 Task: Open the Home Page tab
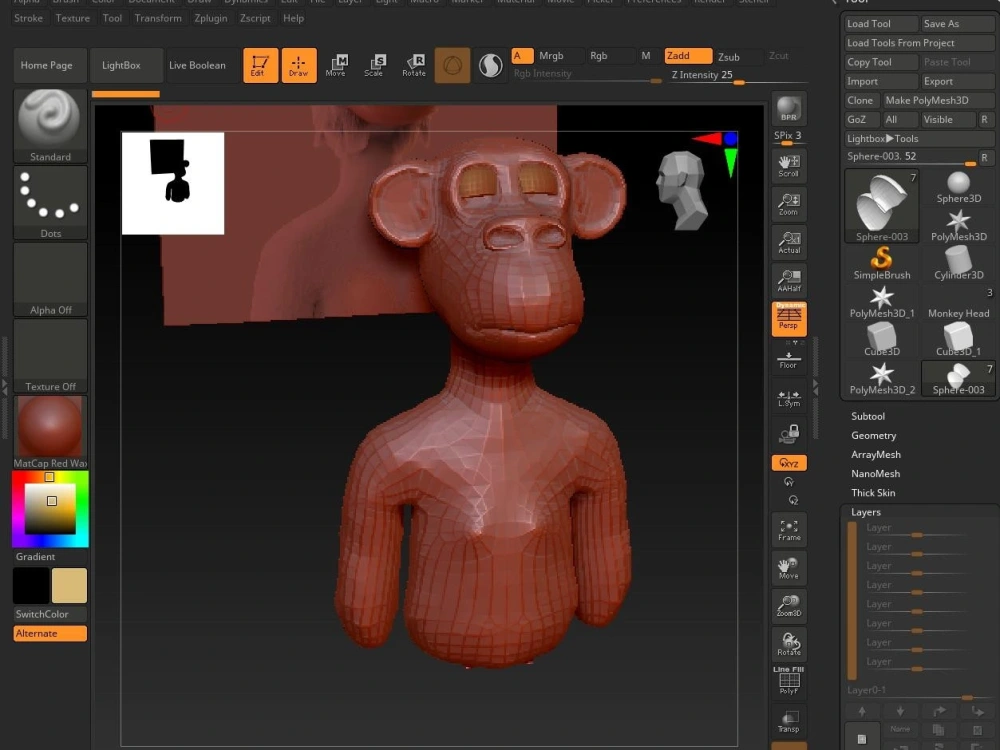click(x=50, y=65)
